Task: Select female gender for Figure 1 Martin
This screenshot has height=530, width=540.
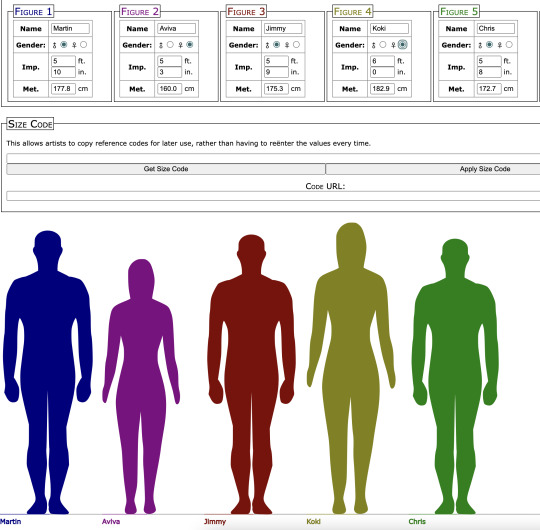Action: click(83, 45)
